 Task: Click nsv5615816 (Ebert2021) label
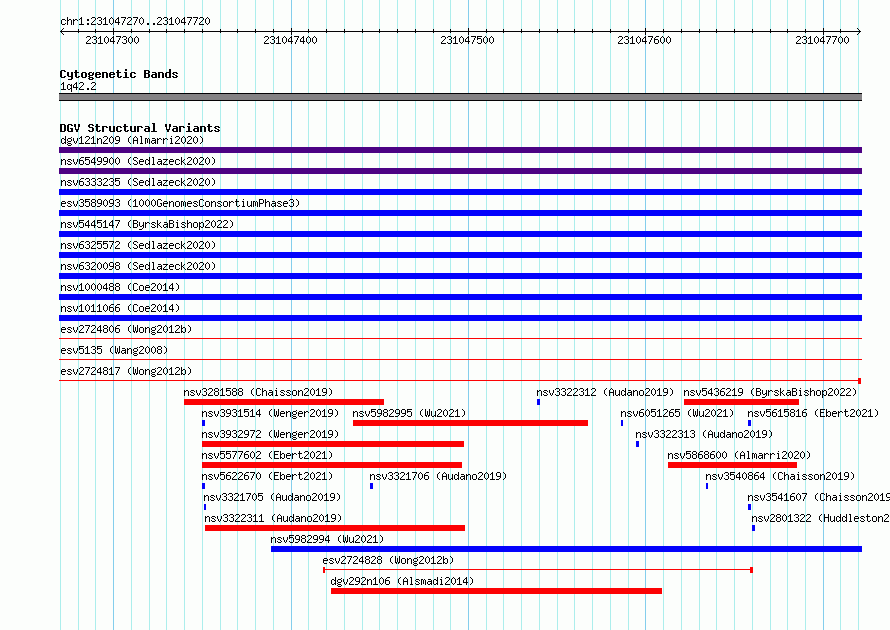pos(813,413)
